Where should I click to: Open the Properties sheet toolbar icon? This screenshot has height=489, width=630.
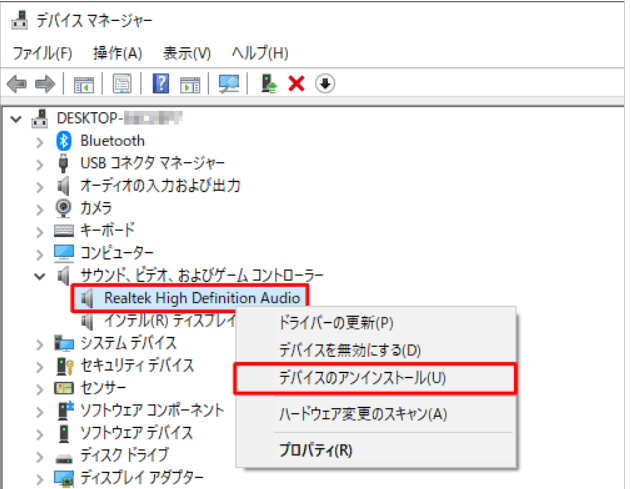point(122,84)
